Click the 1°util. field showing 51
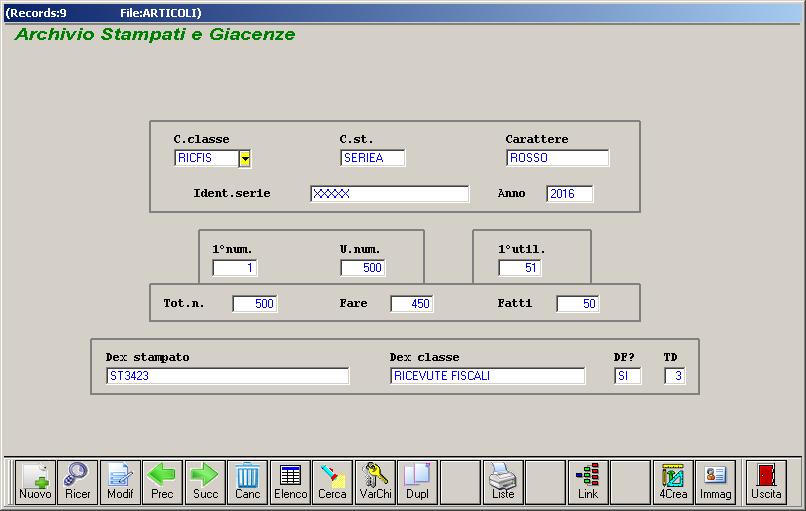 [x=520, y=268]
